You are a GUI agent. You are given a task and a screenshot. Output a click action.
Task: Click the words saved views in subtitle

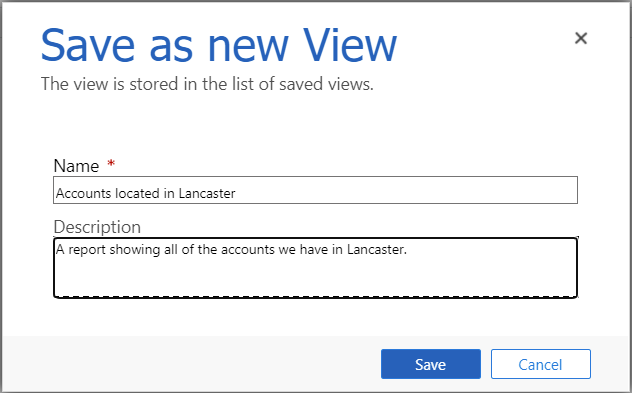[326, 84]
